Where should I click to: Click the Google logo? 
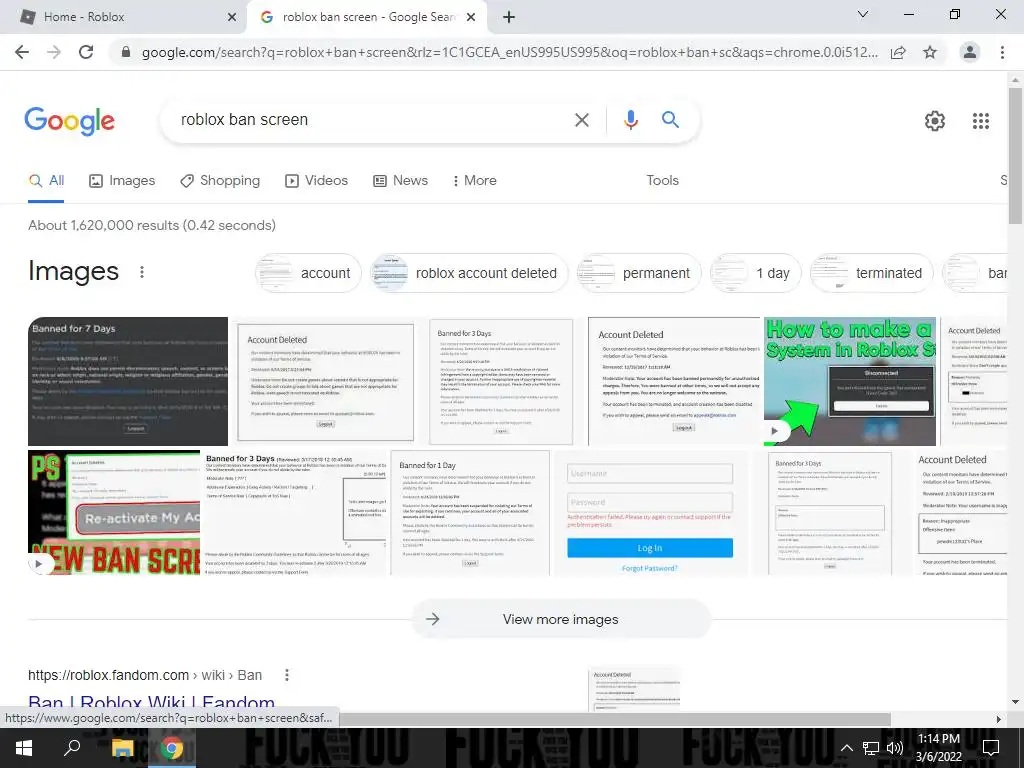point(69,121)
